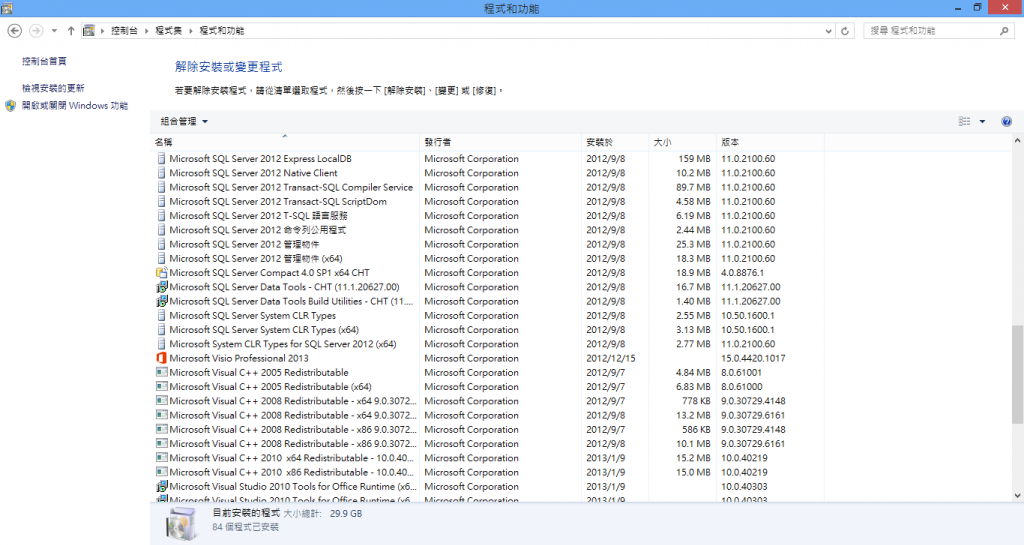Click the back navigation arrow
Viewport: 1024px width, 545px height.
coord(14,31)
